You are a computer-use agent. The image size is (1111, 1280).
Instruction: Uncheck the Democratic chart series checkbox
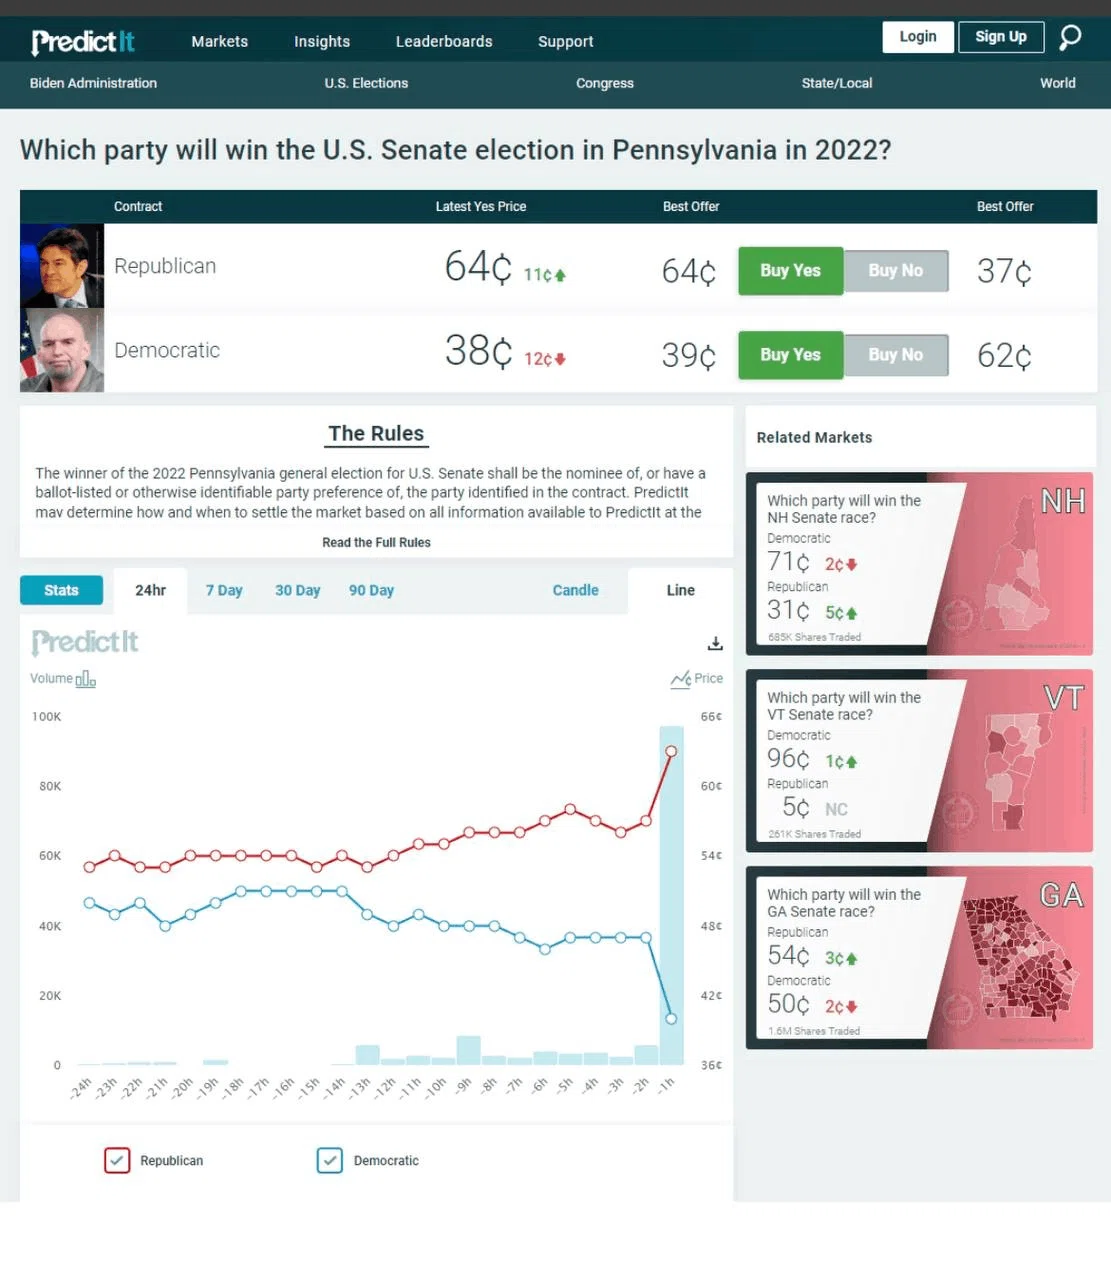coord(330,1160)
